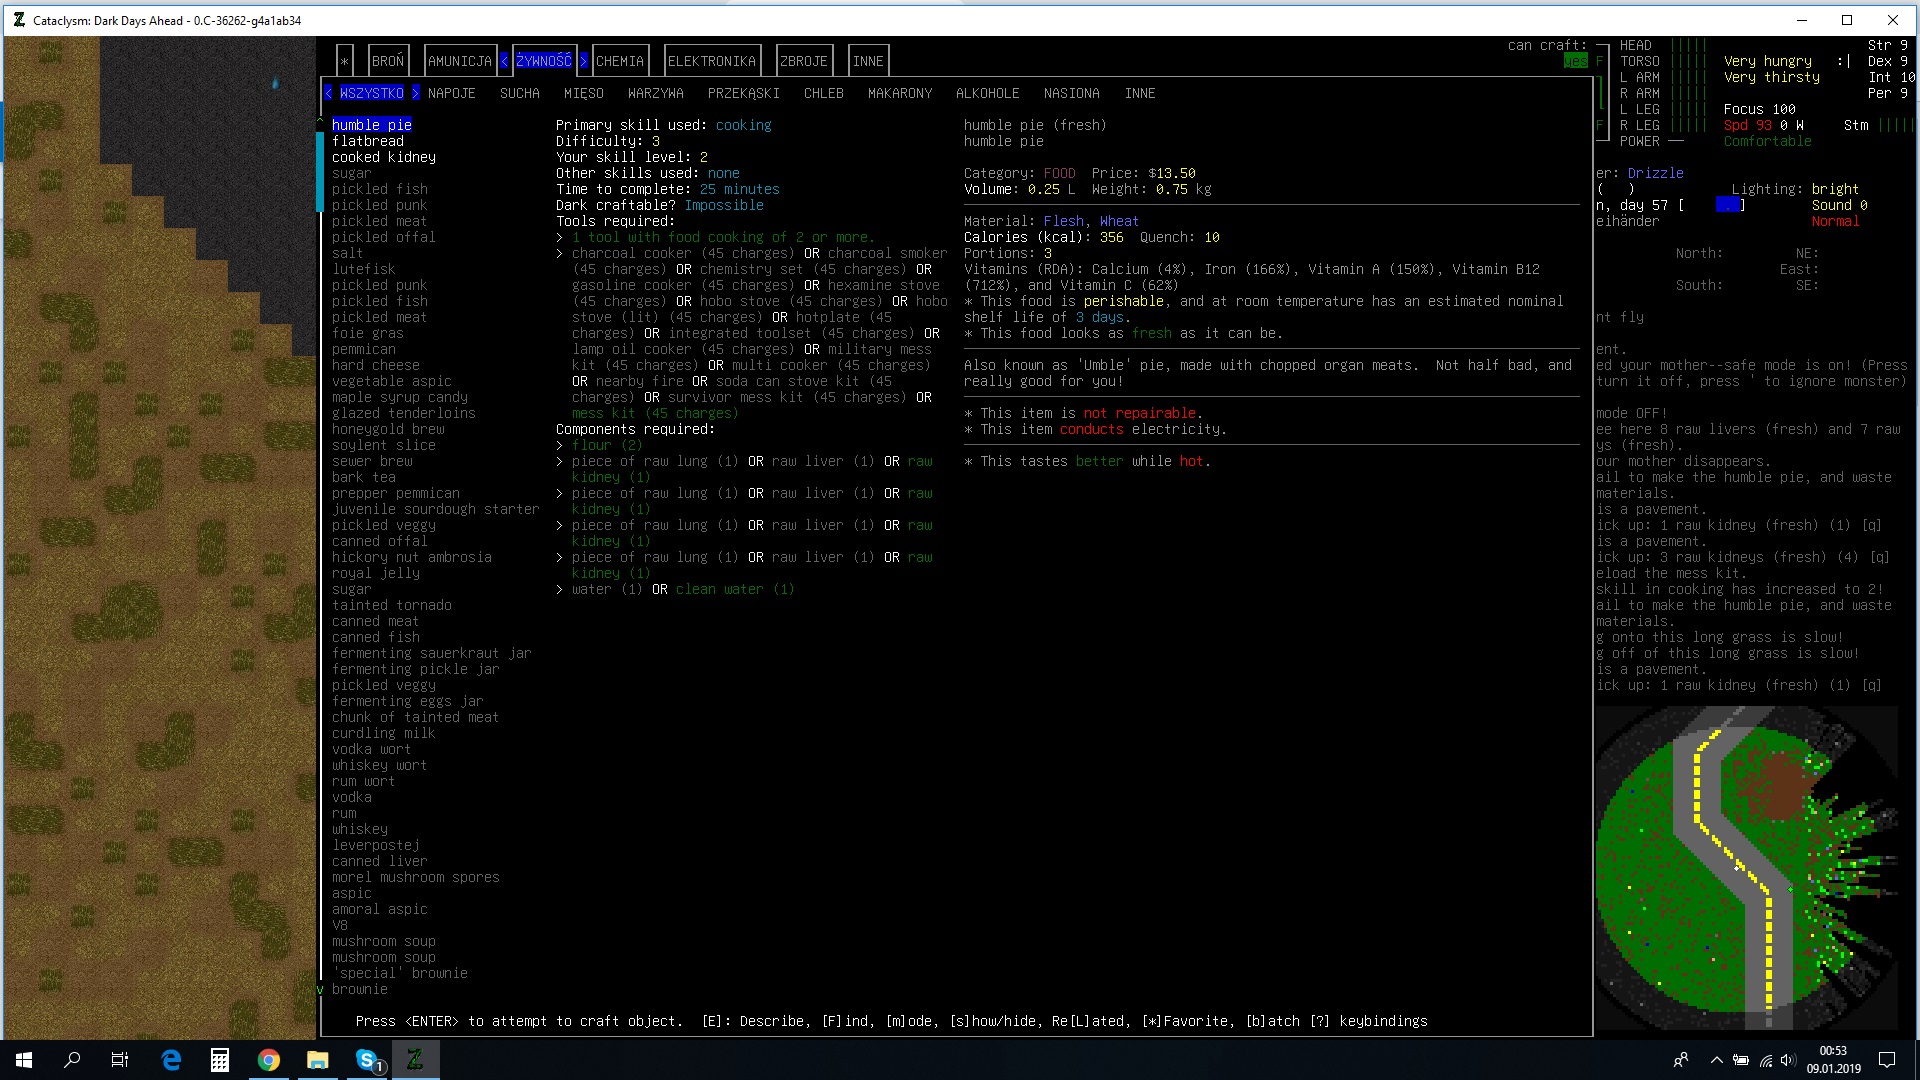This screenshot has height=1080, width=1920.
Task: Open the Windows Start menu
Action: coord(24,1060)
